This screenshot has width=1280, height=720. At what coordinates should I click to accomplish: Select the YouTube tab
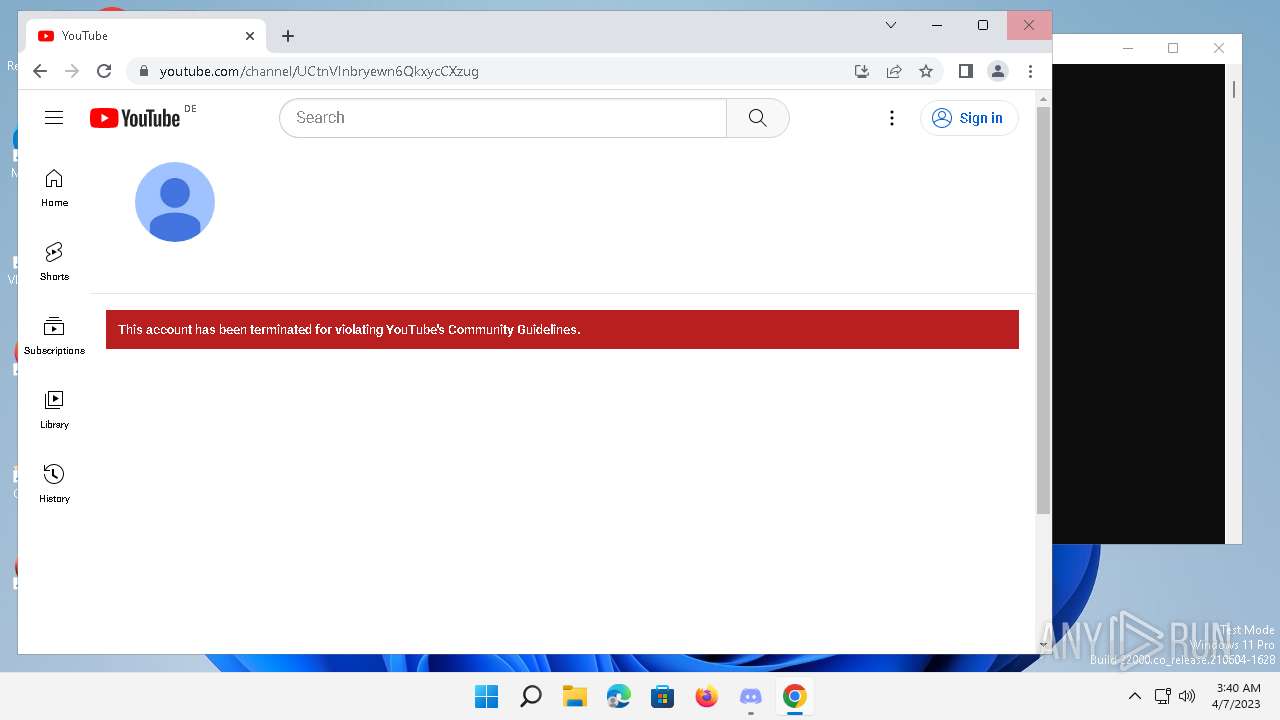(x=145, y=36)
